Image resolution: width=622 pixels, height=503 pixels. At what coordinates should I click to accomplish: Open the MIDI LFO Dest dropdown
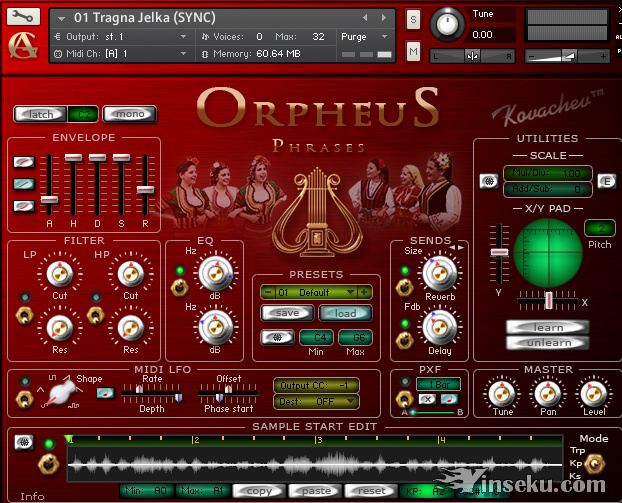[x=317, y=401]
